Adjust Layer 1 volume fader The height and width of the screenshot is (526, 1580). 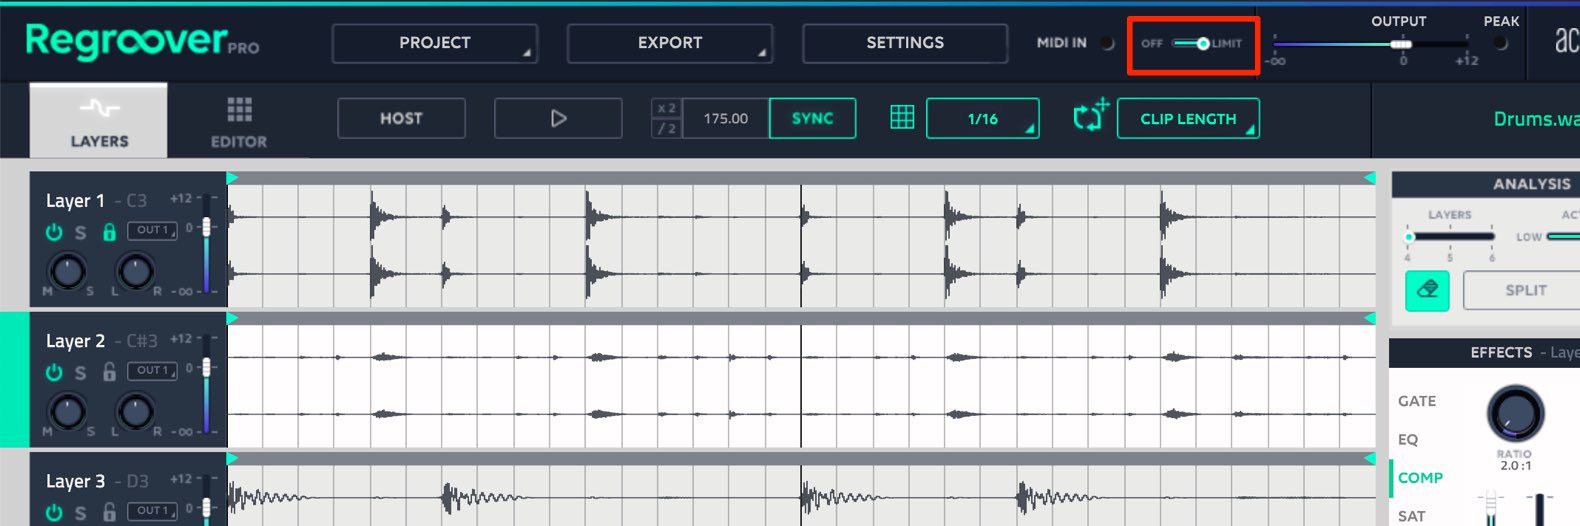[207, 227]
